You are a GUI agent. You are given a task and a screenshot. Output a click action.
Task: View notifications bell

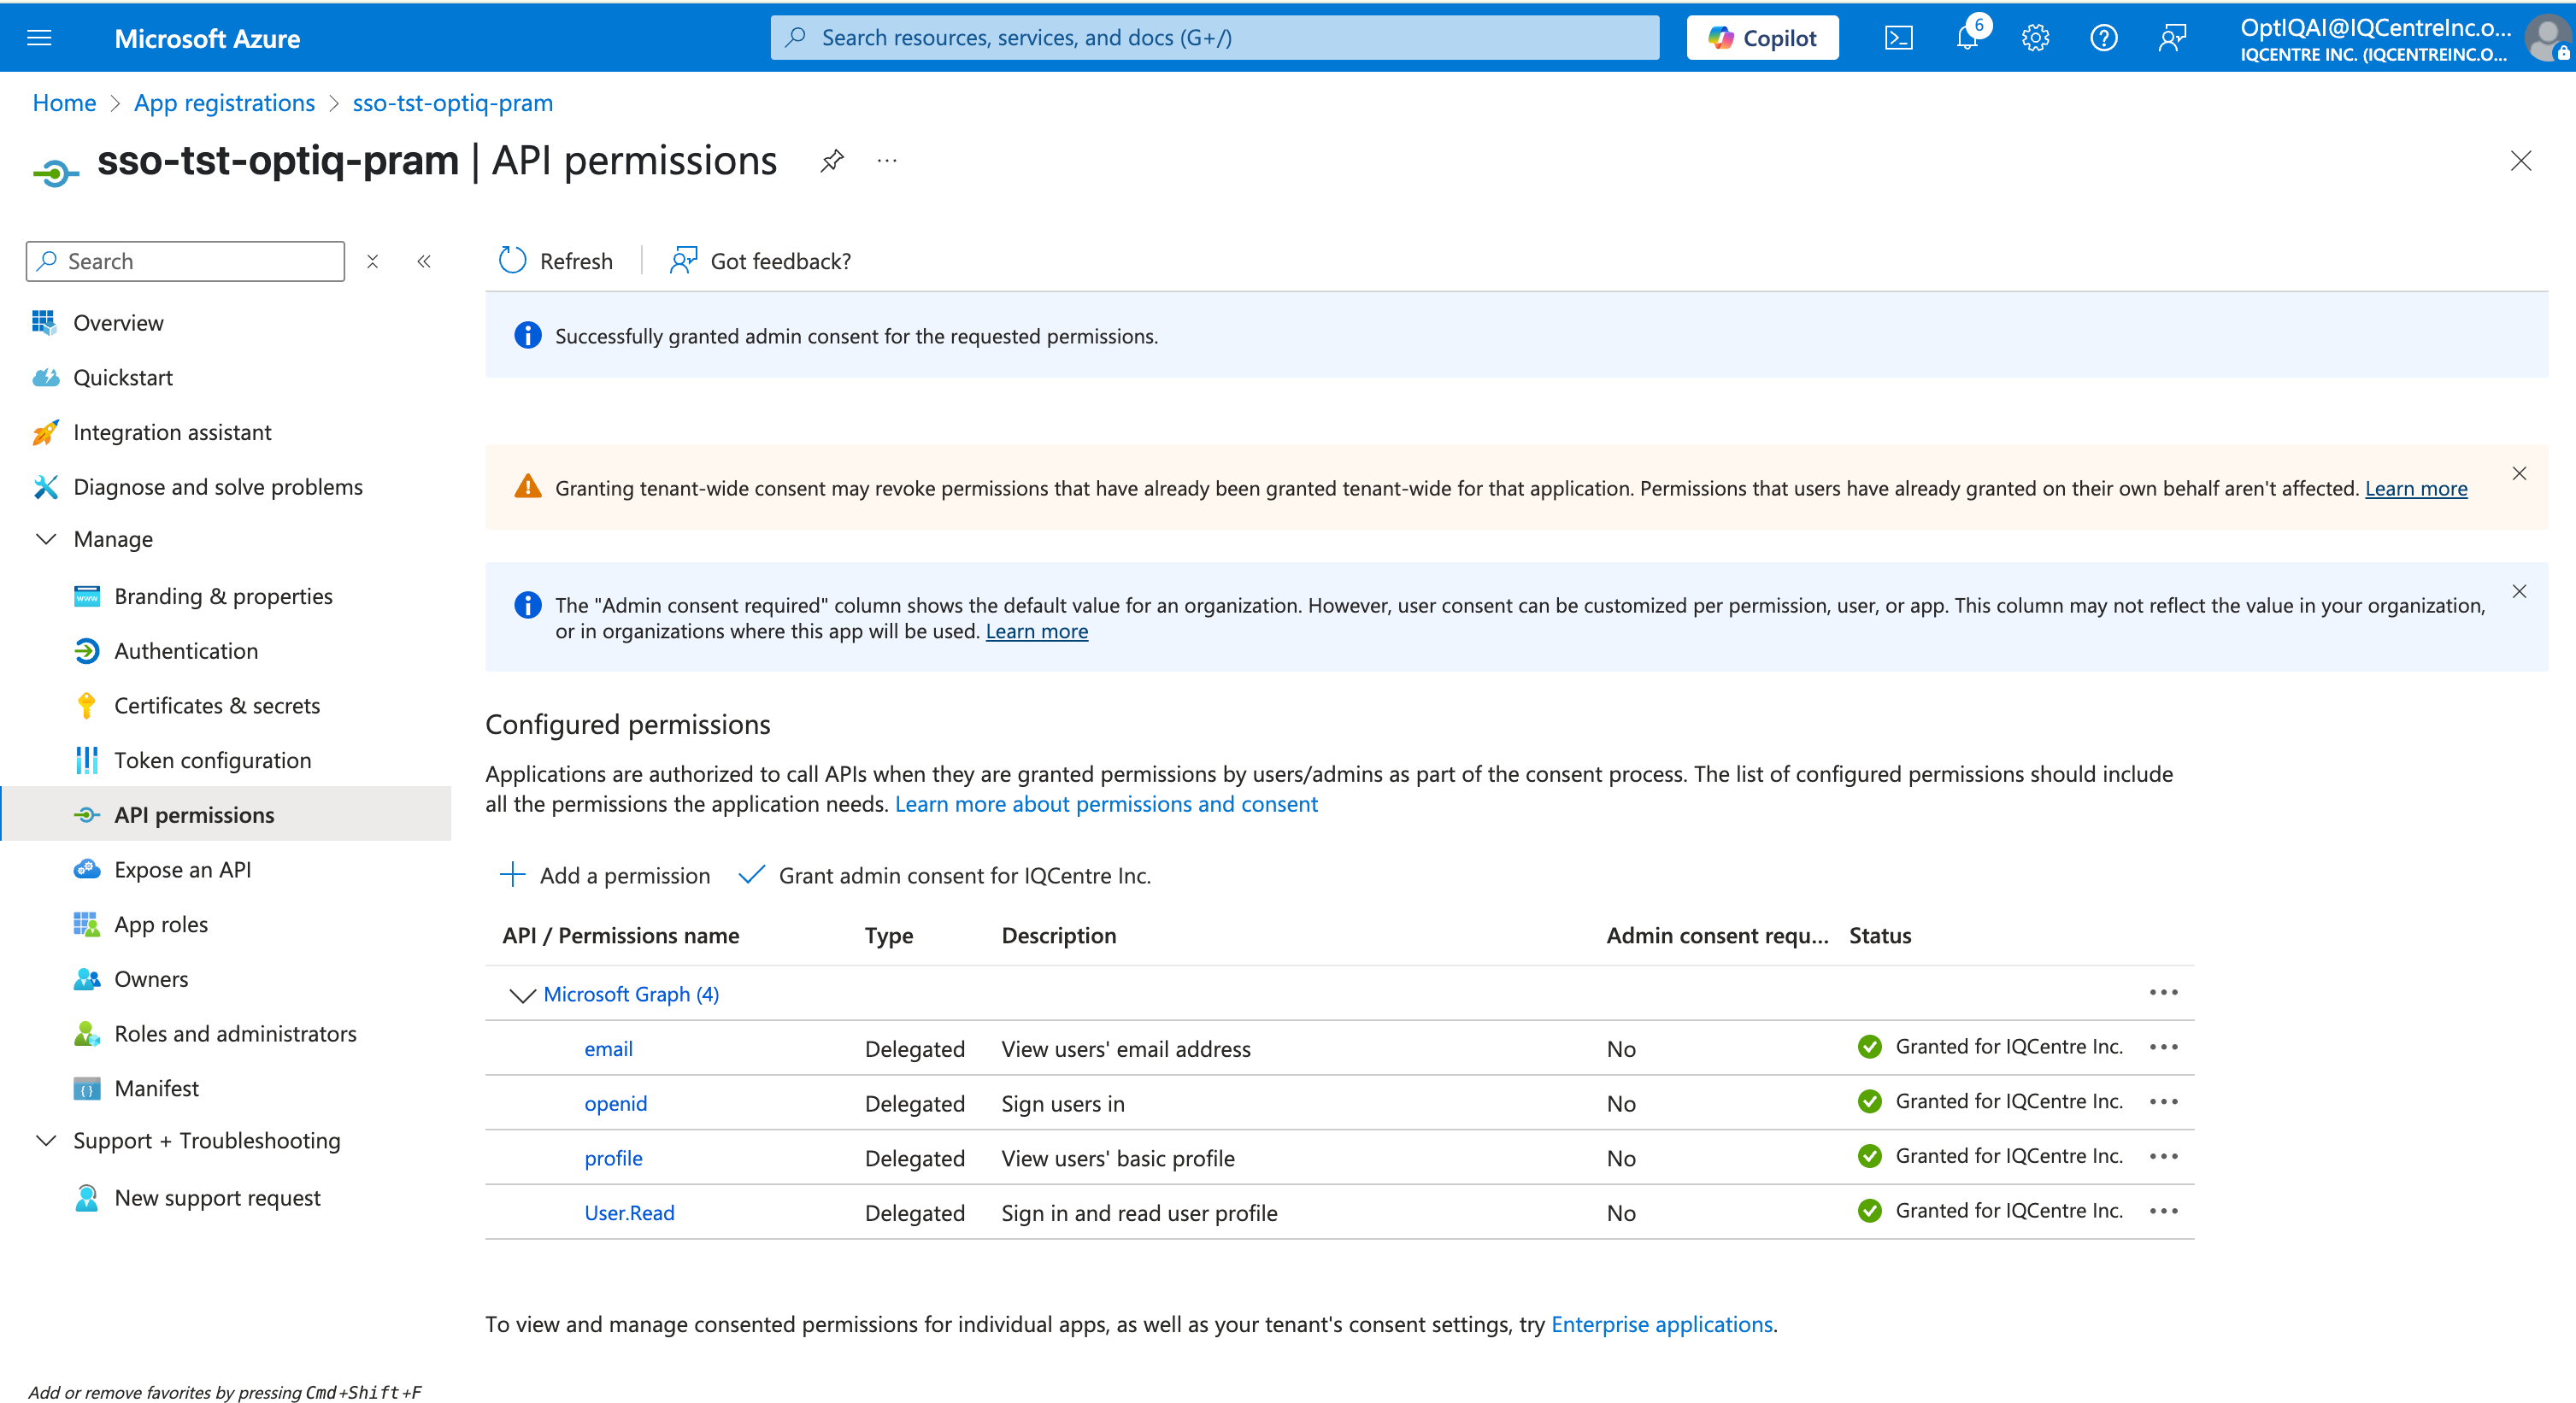(x=1967, y=38)
